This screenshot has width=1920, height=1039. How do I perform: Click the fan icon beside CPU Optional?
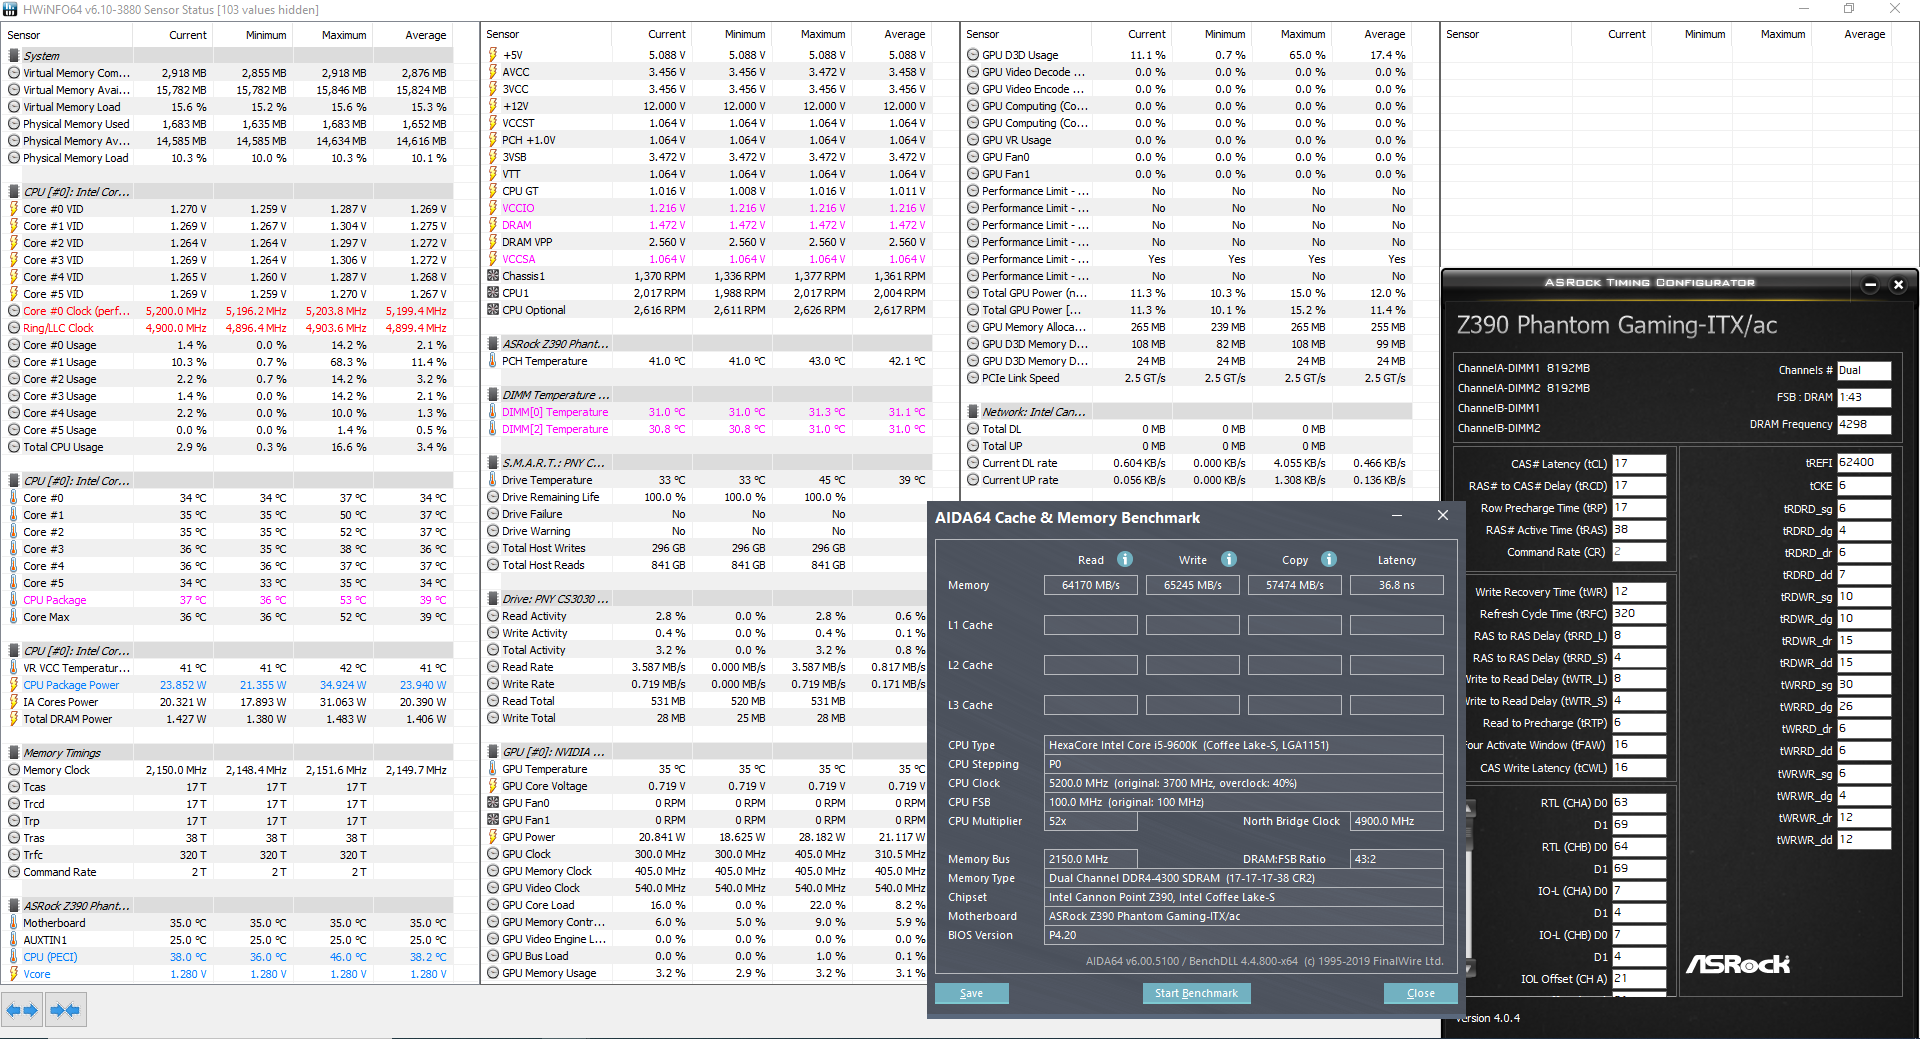[x=493, y=310]
